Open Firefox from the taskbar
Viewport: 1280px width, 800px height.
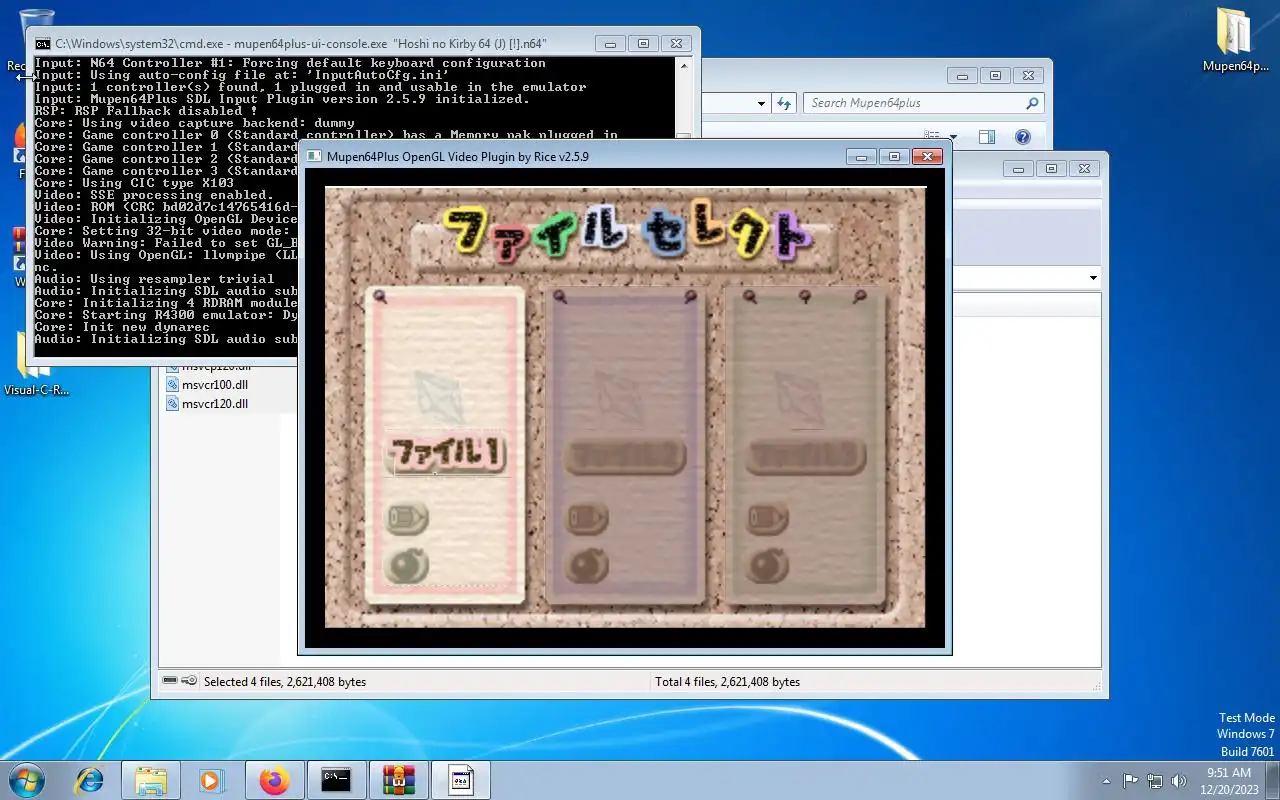click(273, 780)
